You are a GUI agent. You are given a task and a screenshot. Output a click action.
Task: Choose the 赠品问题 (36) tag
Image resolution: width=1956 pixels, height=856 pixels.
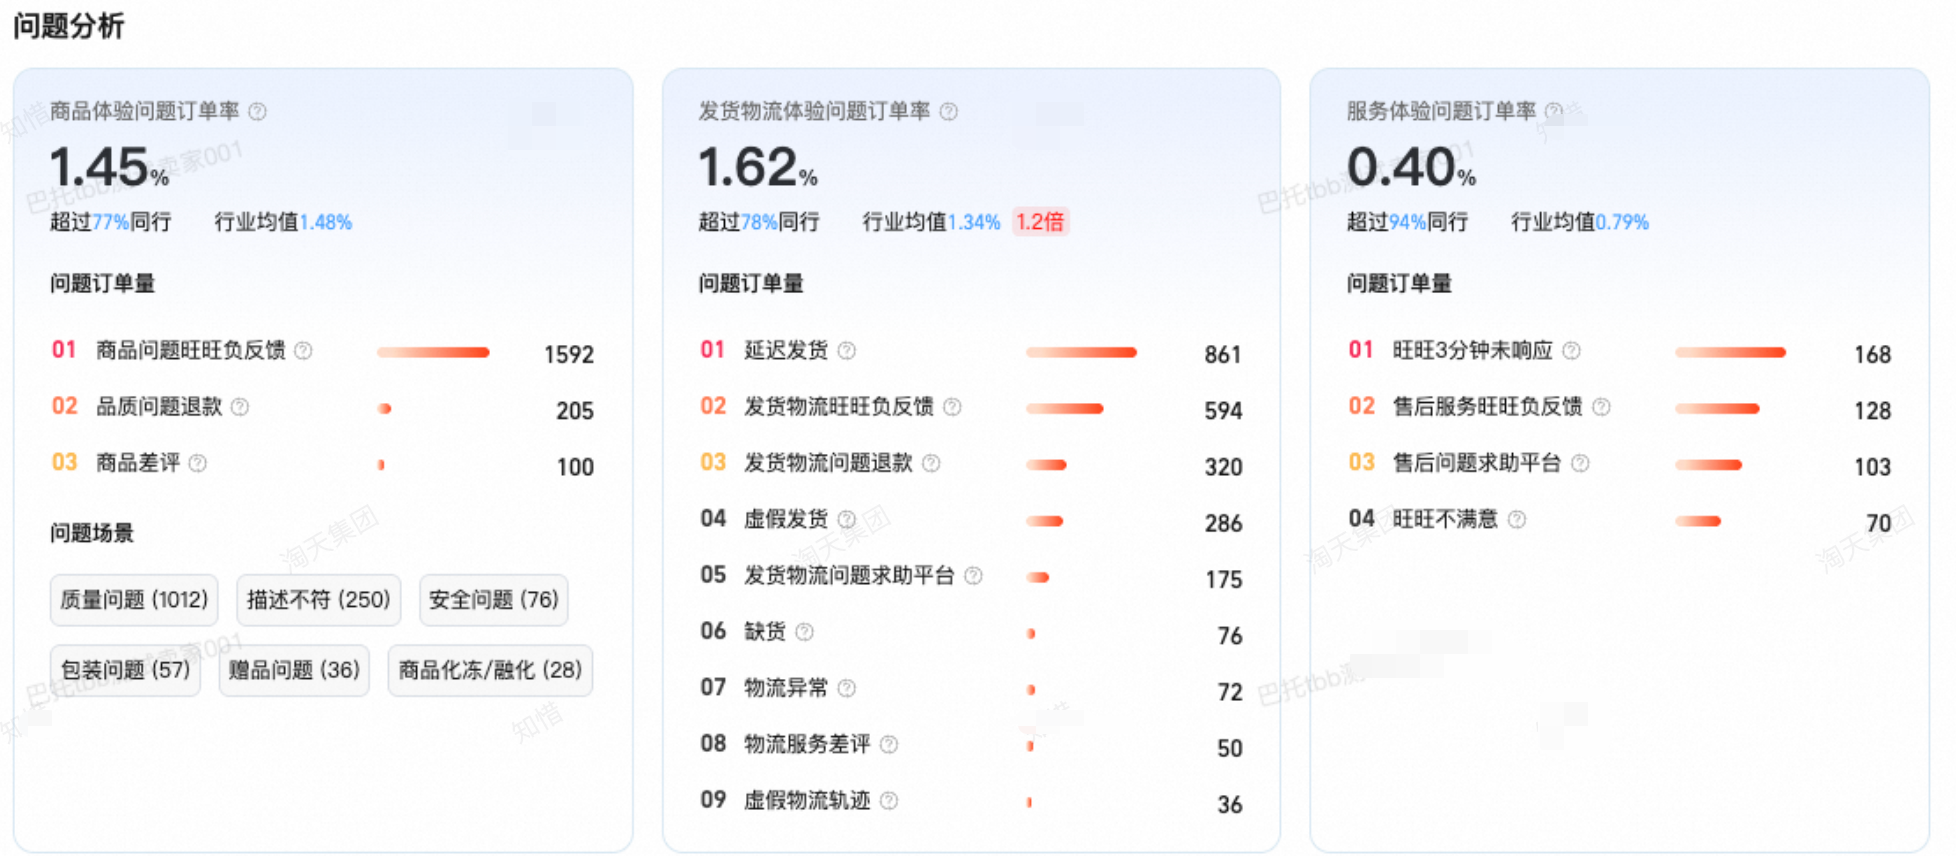pyautogui.click(x=295, y=670)
